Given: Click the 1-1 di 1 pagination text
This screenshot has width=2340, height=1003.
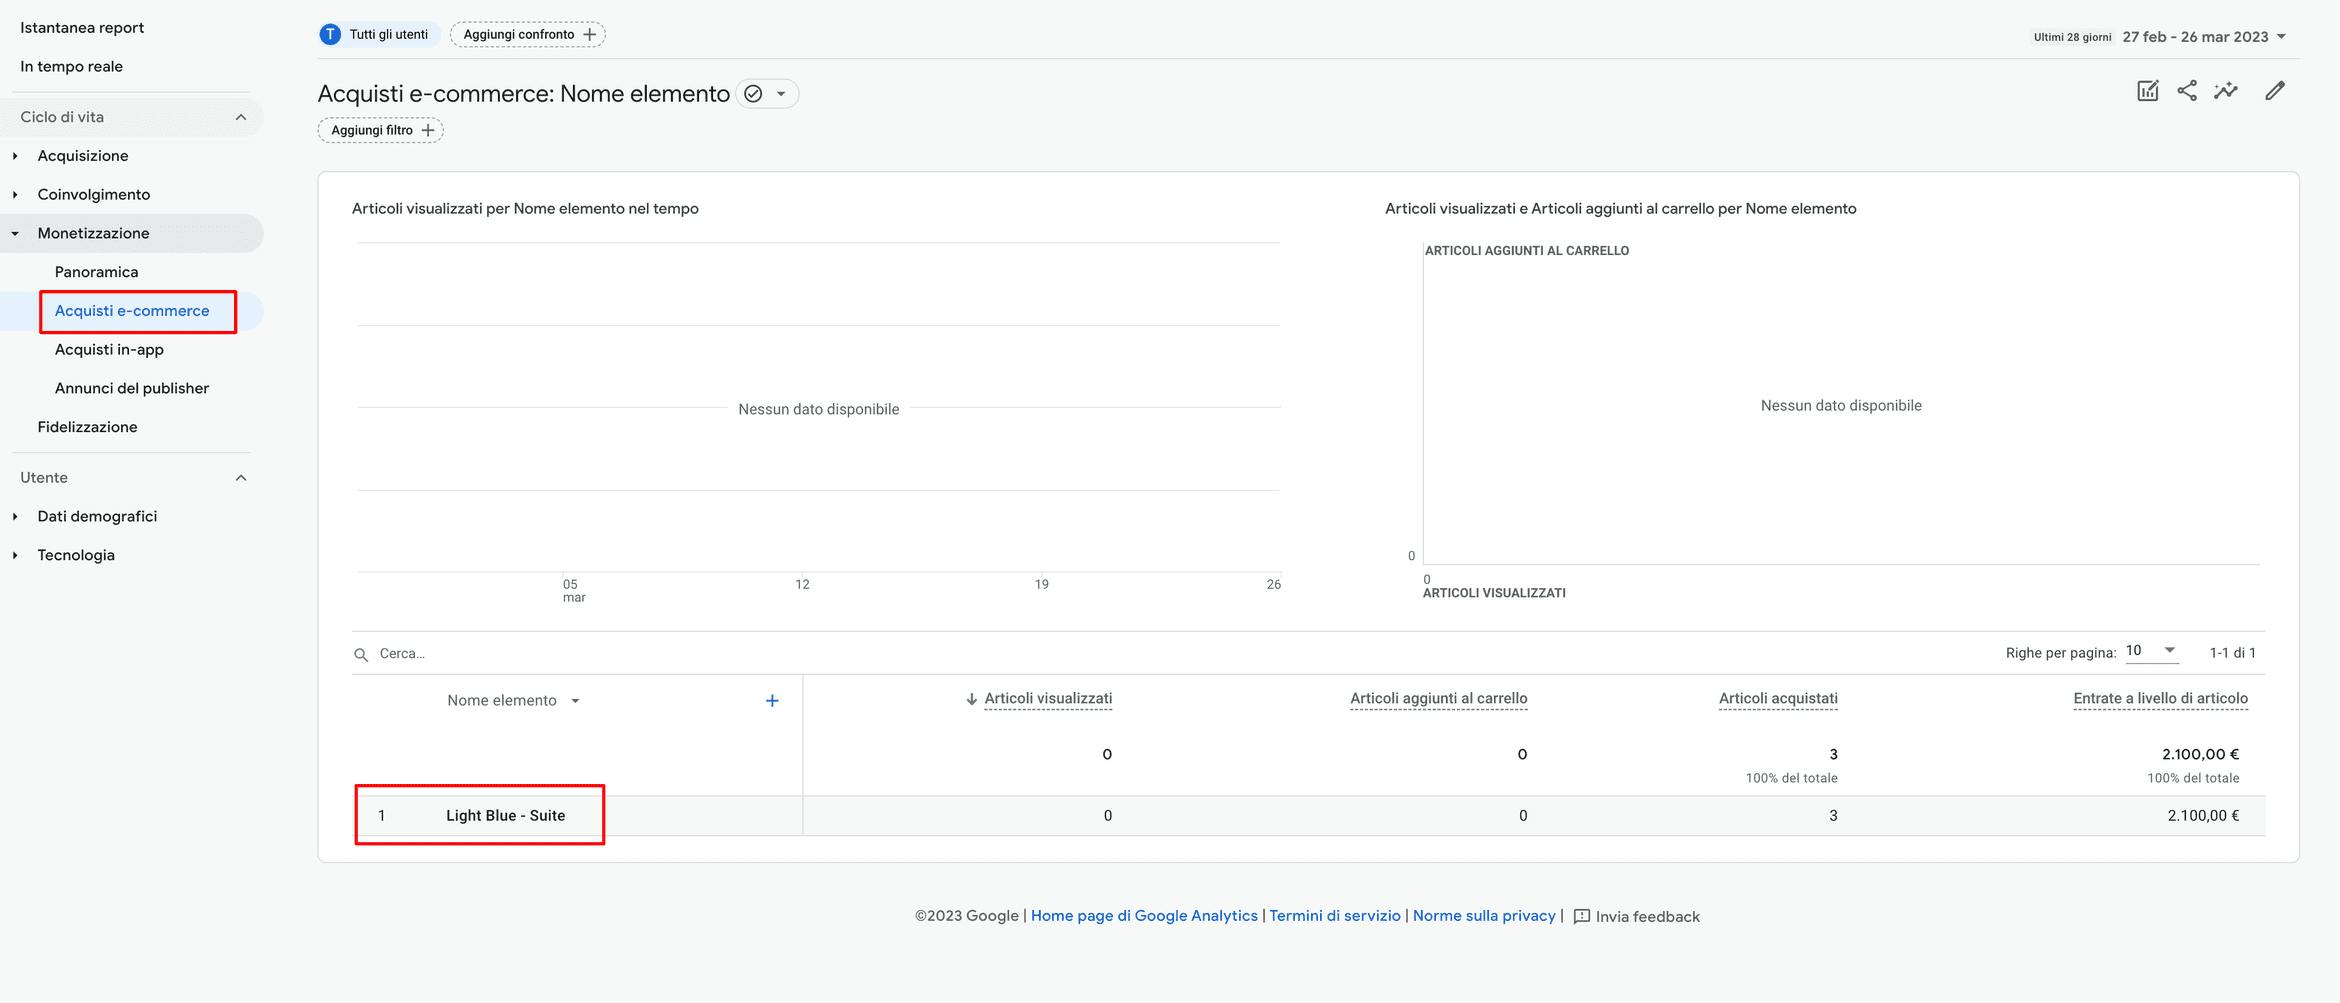Looking at the screenshot, I should click(2232, 653).
